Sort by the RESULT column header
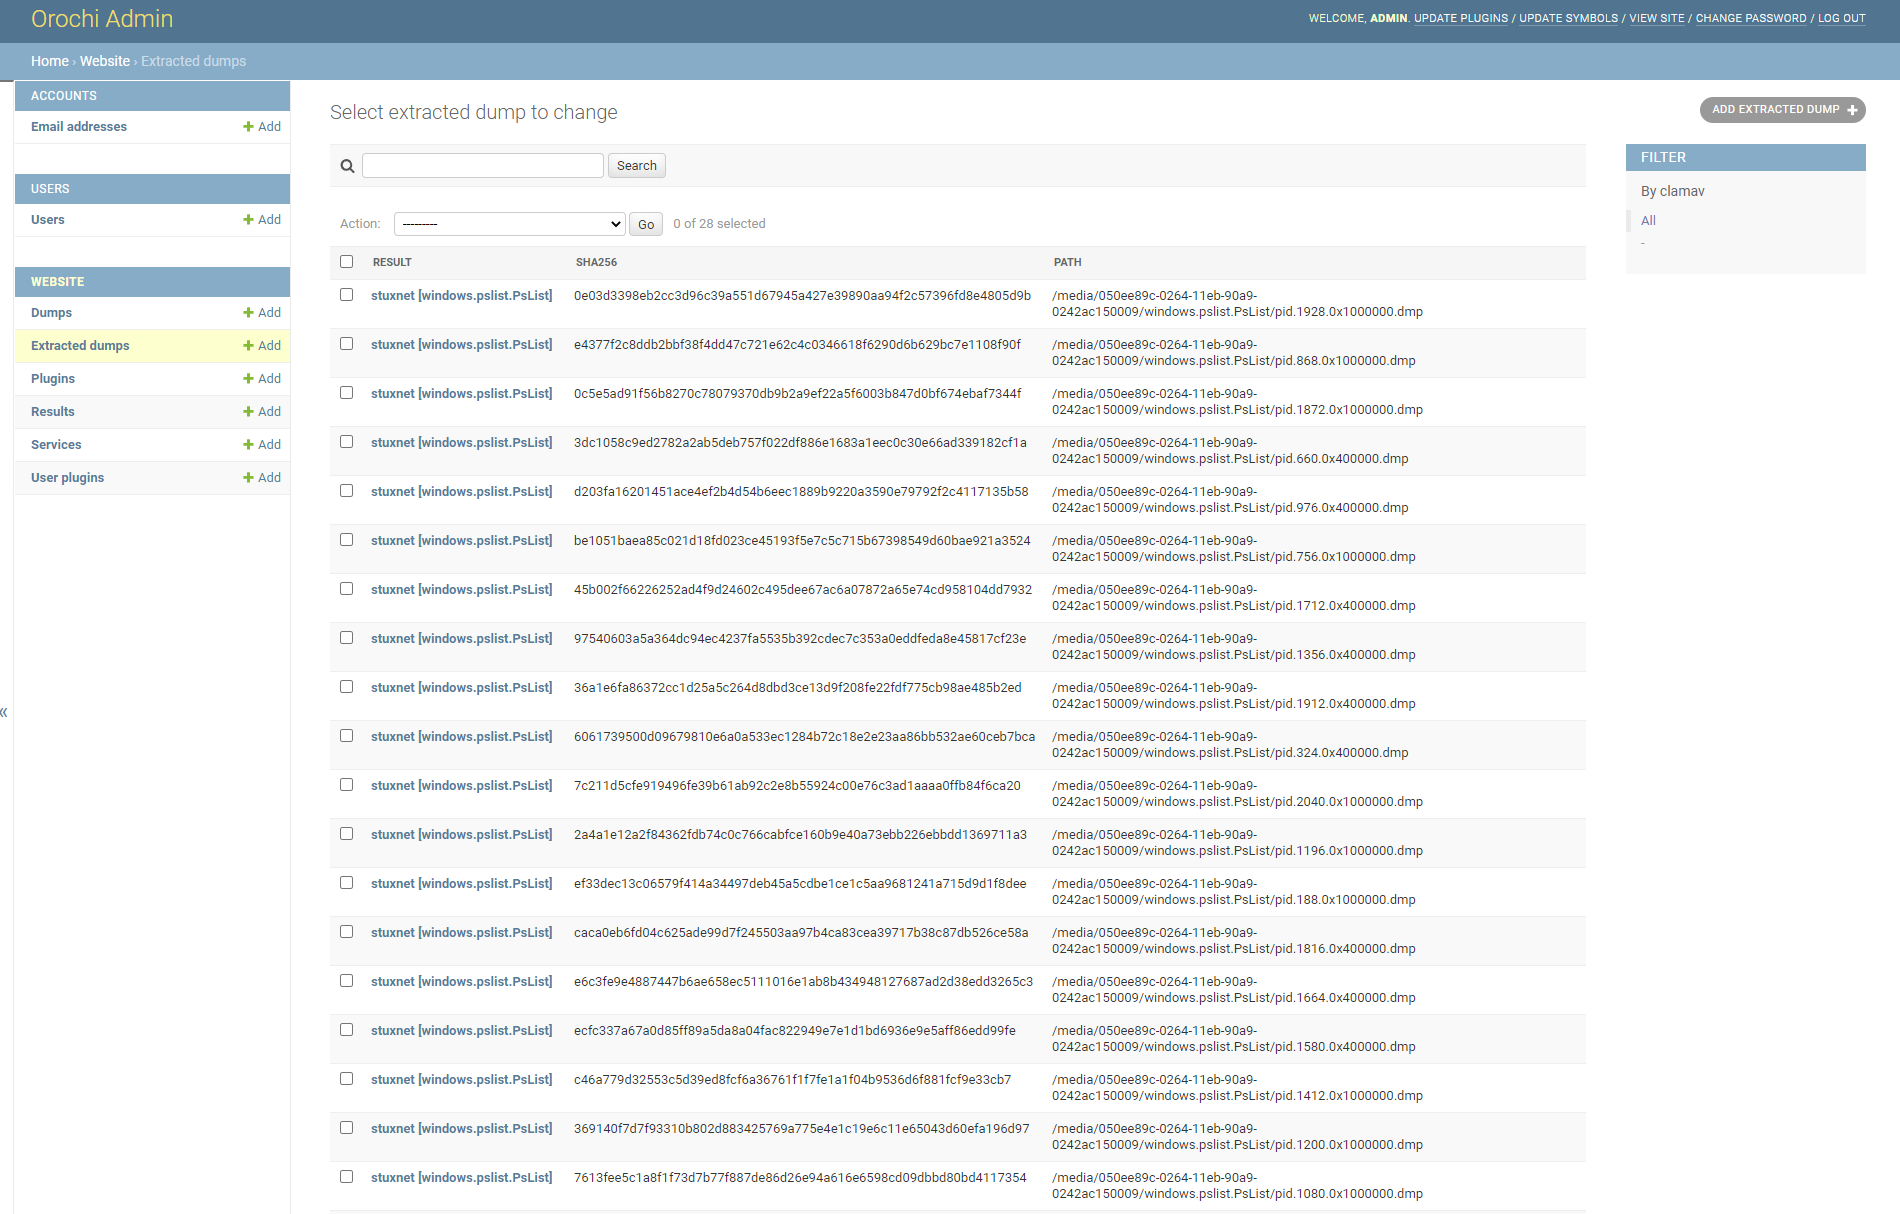1900x1214 pixels. pos(392,262)
